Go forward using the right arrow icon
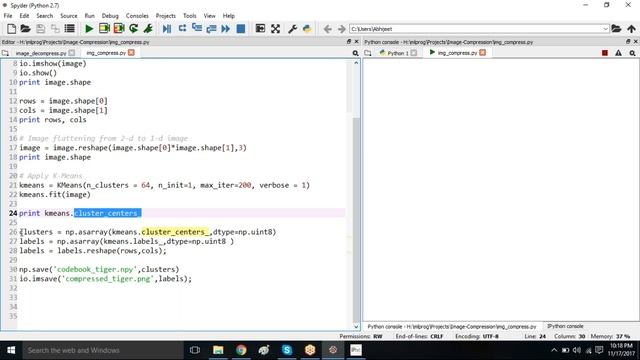640x360 pixels. point(342,29)
